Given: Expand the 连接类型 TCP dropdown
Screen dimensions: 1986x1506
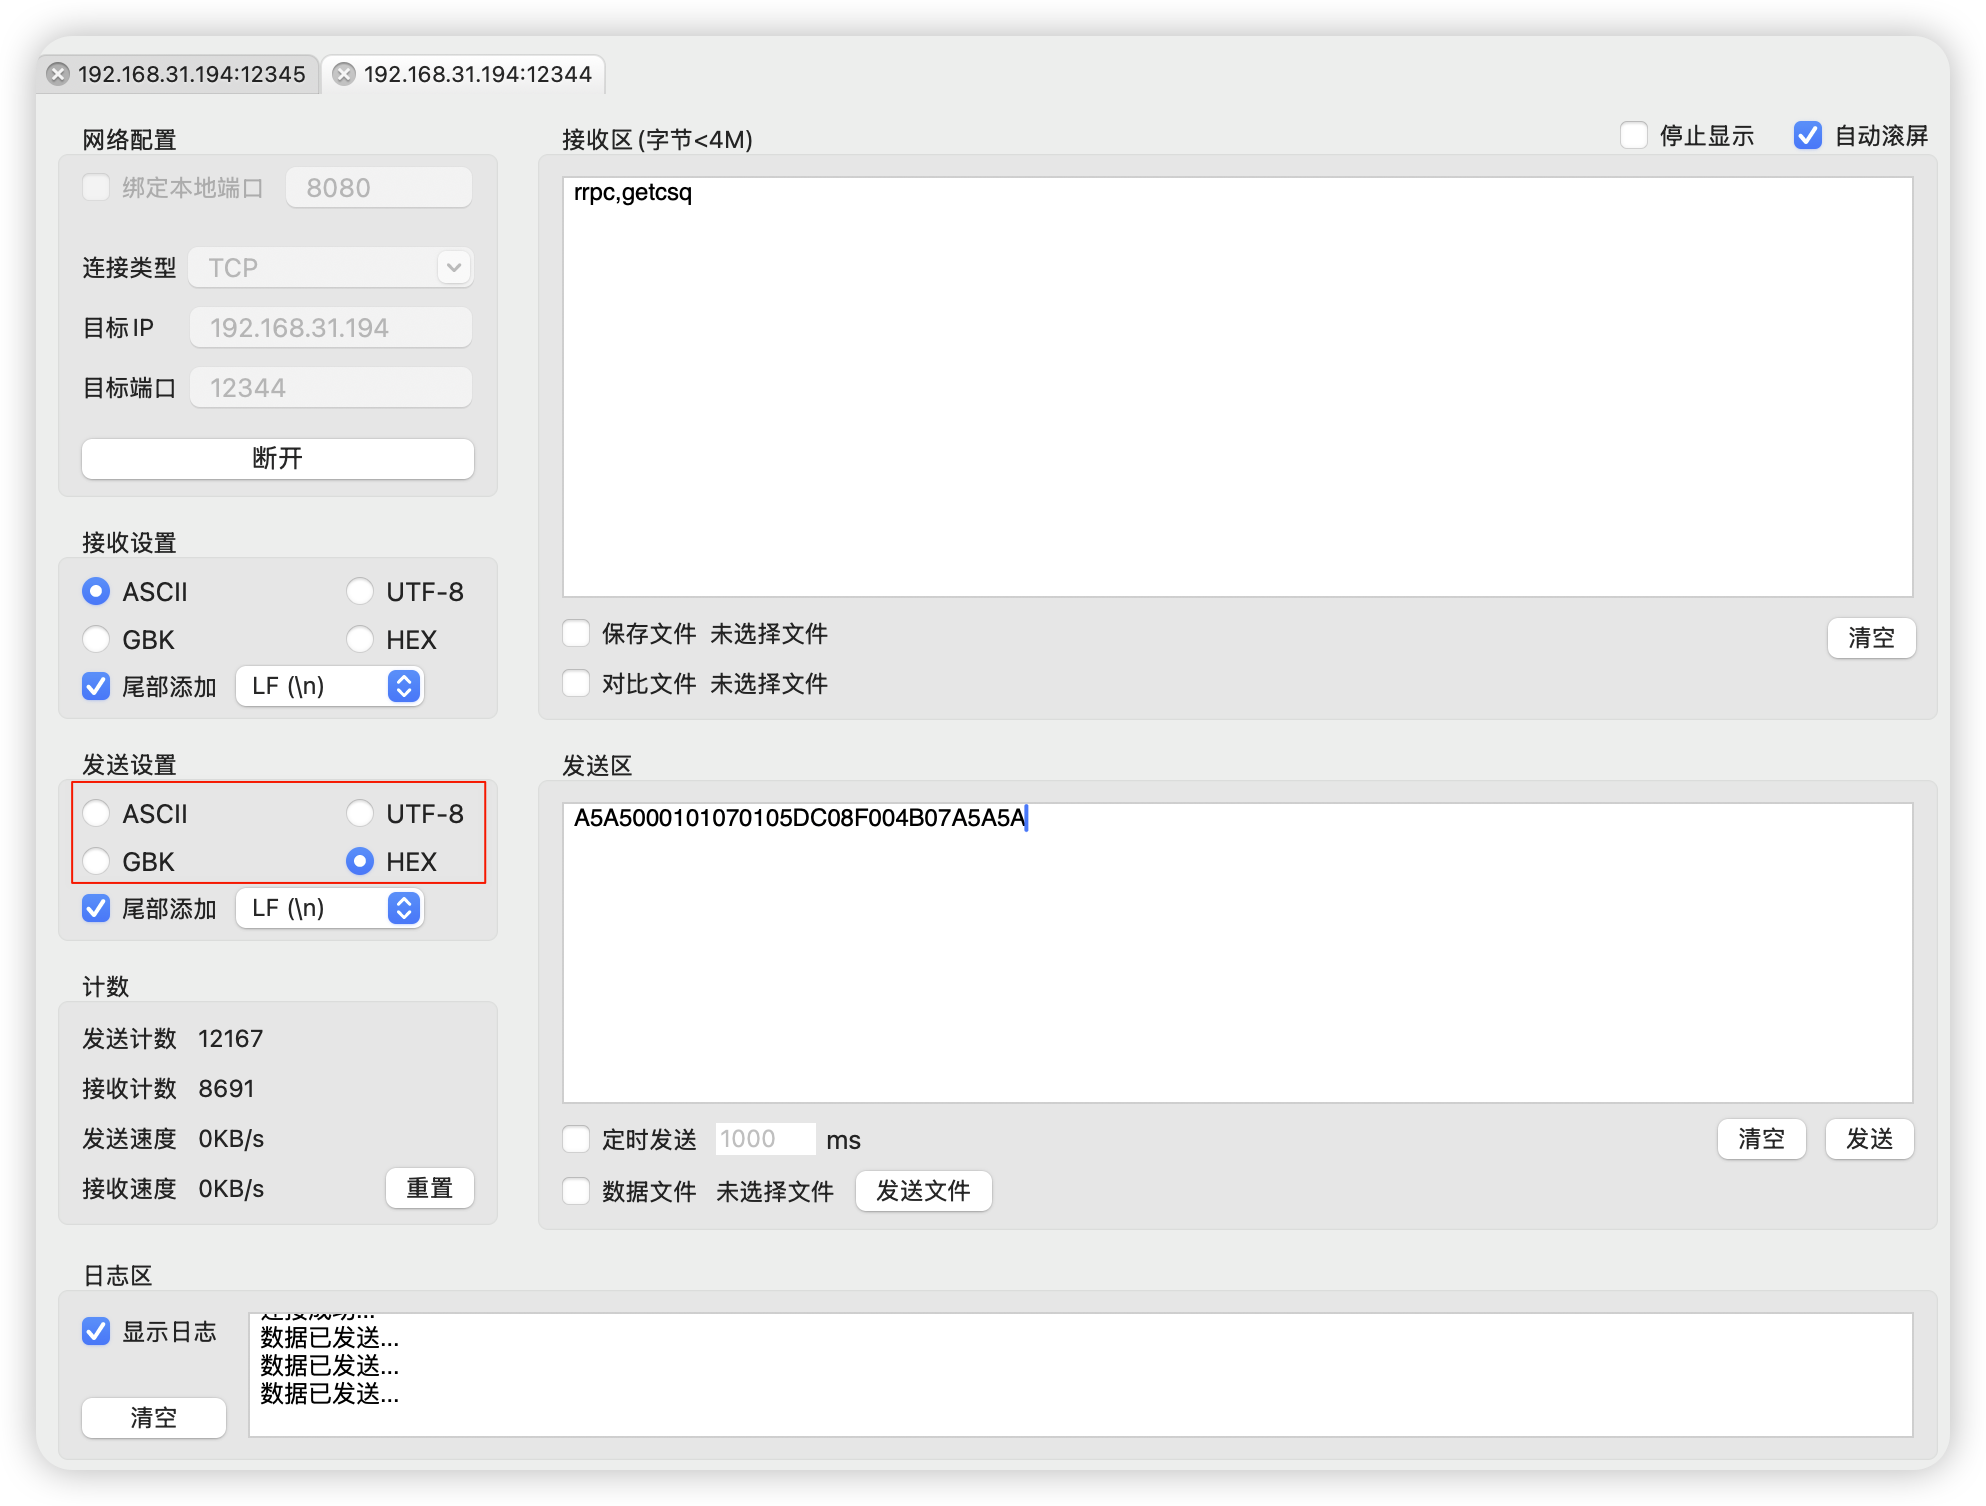Looking at the screenshot, I should tap(330, 267).
